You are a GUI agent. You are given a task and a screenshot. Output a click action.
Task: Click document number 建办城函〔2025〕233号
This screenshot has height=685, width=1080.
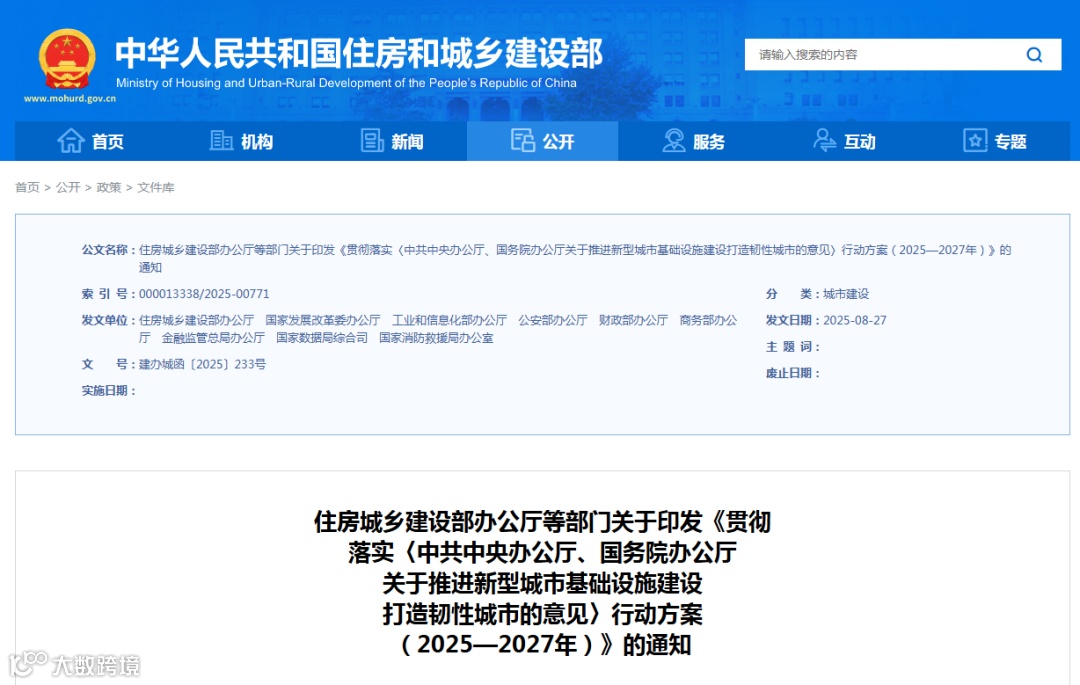tap(202, 364)
